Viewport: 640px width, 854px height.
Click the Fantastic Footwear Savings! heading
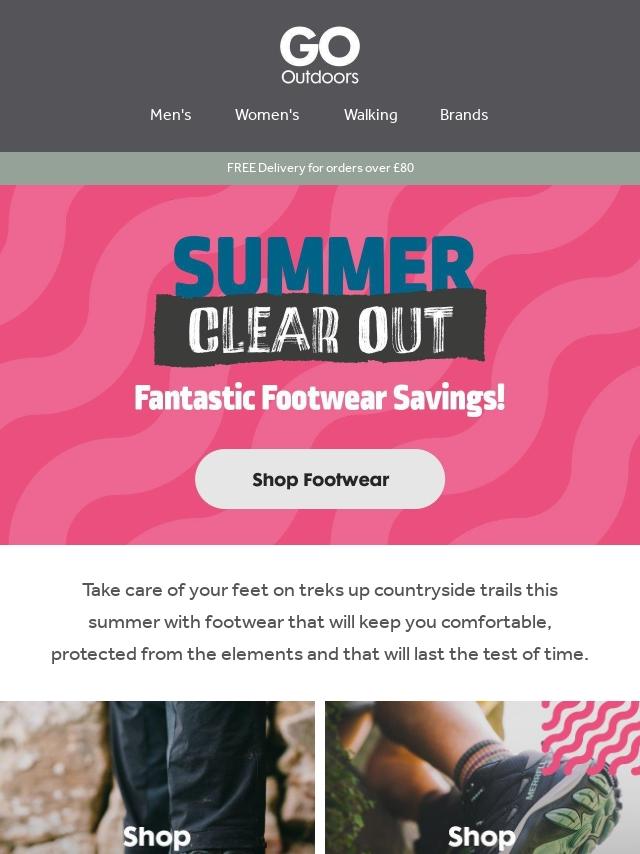pyautogui.click(x=320, y=398)
